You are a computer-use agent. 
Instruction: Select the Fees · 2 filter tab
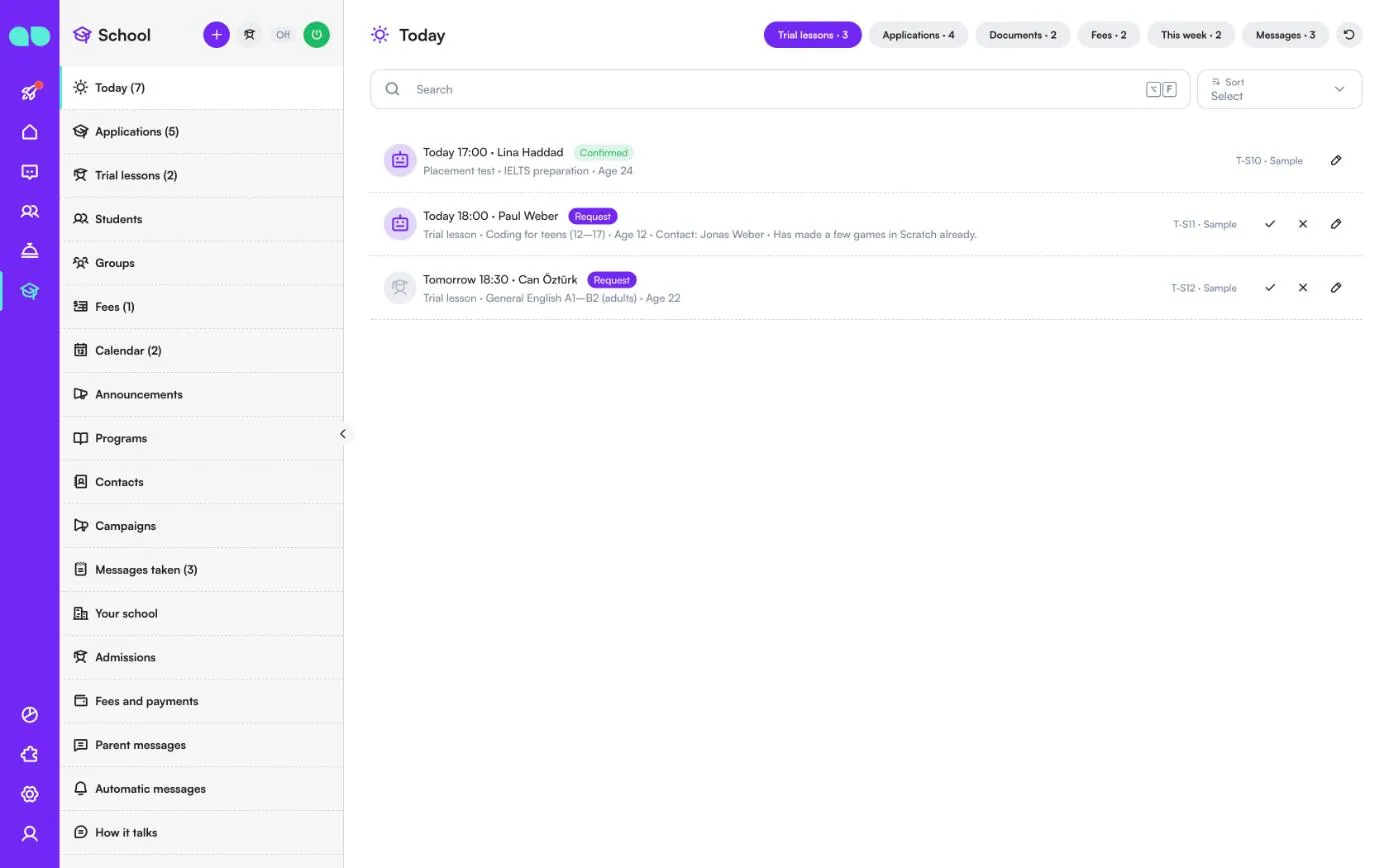tap(1108, 35)
